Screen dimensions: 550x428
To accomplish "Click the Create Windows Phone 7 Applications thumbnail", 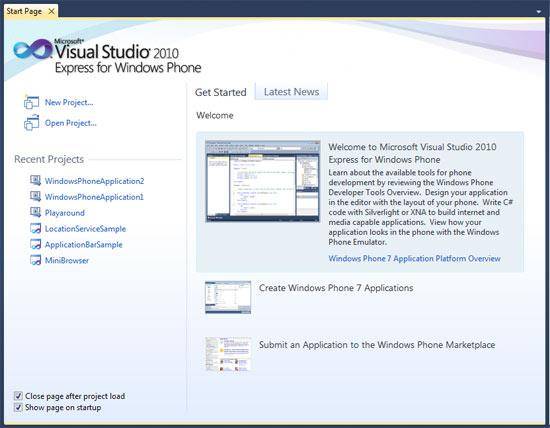I will (228, 297).
